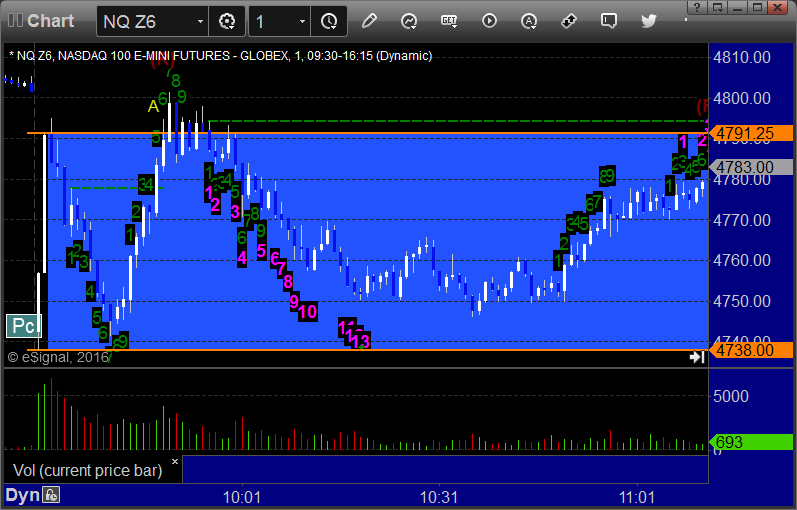Expand the NQ Z6 symbol dropdown
Viewport: 797px width, 510px height.
200,21
